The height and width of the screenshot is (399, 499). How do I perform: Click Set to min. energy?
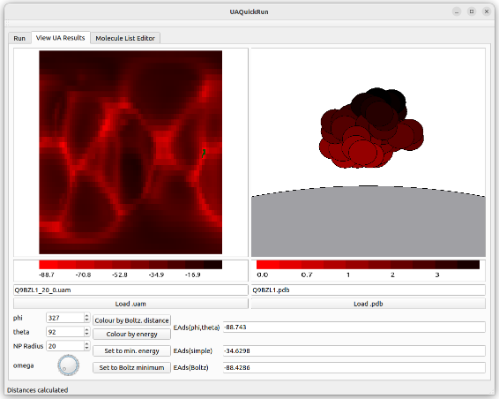pos(132,351)
